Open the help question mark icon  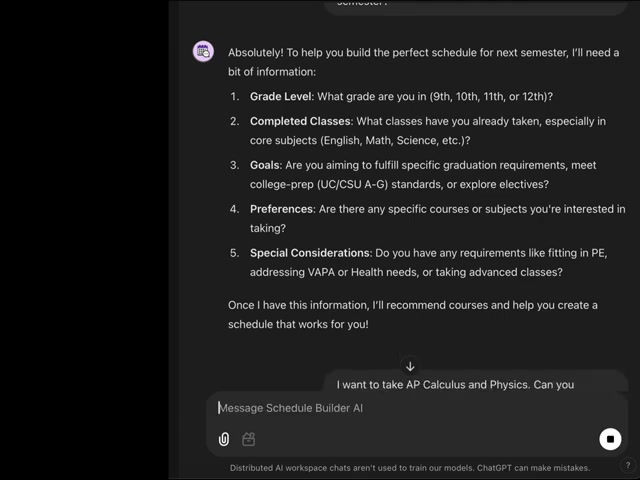[628, 465]
